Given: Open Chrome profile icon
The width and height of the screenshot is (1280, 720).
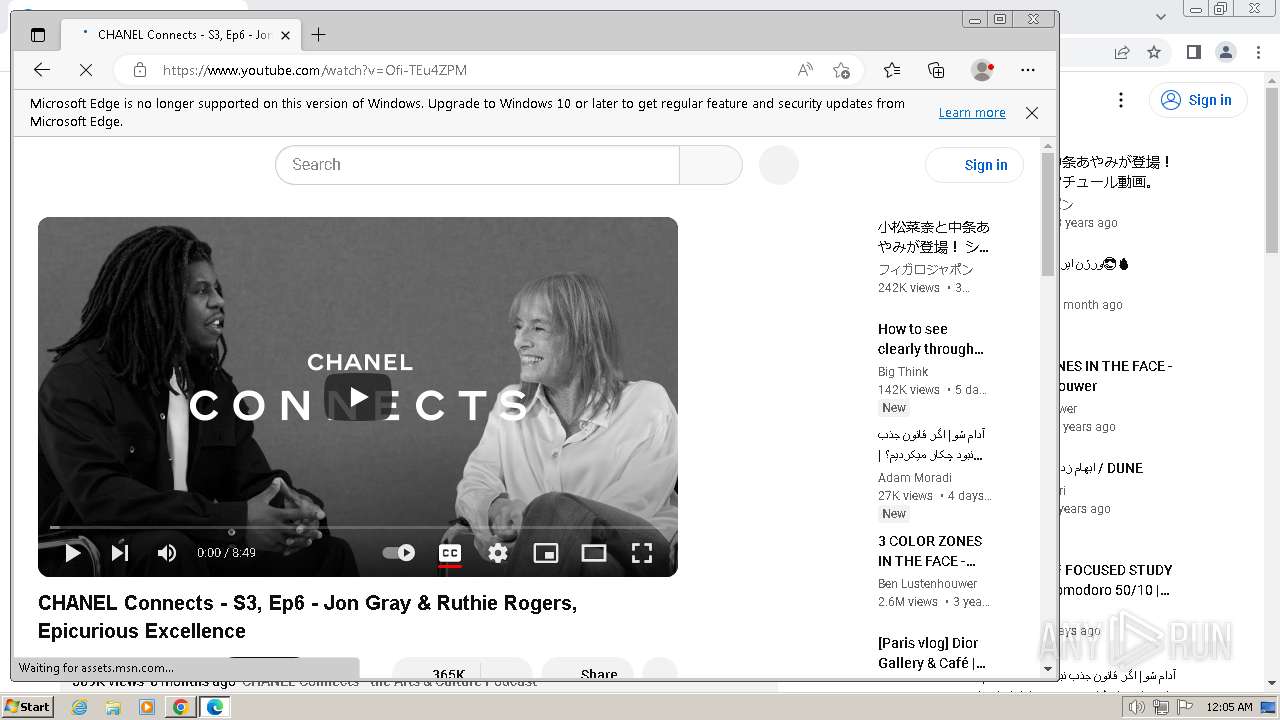Looking at the screenshot, I should tap(1226, 52).
